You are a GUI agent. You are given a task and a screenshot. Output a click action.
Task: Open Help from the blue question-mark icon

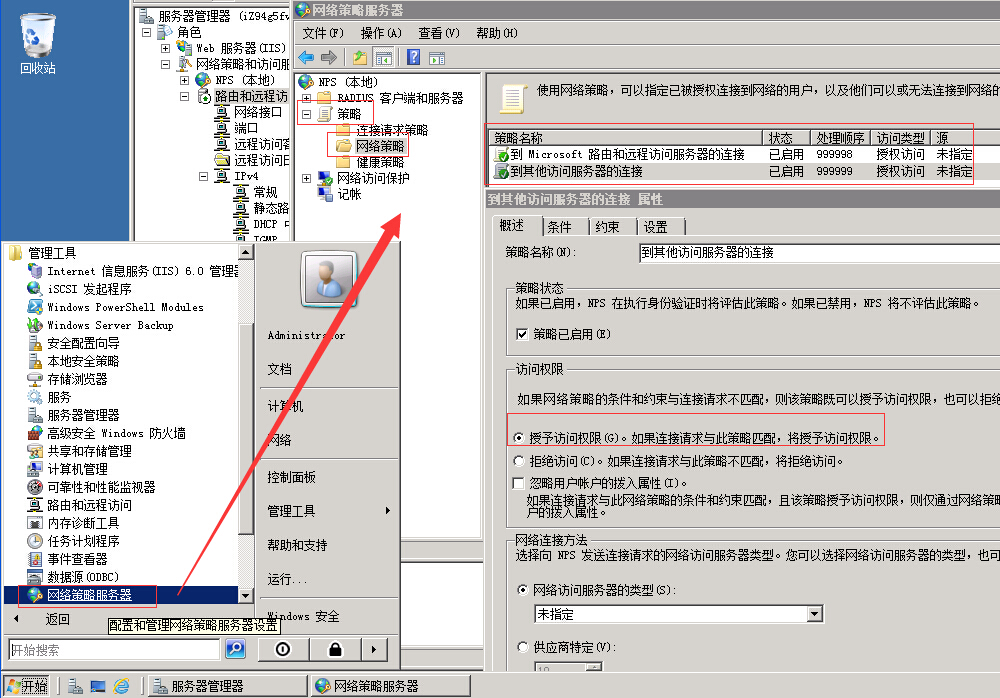pyautogui.click(x=413, y=57)
